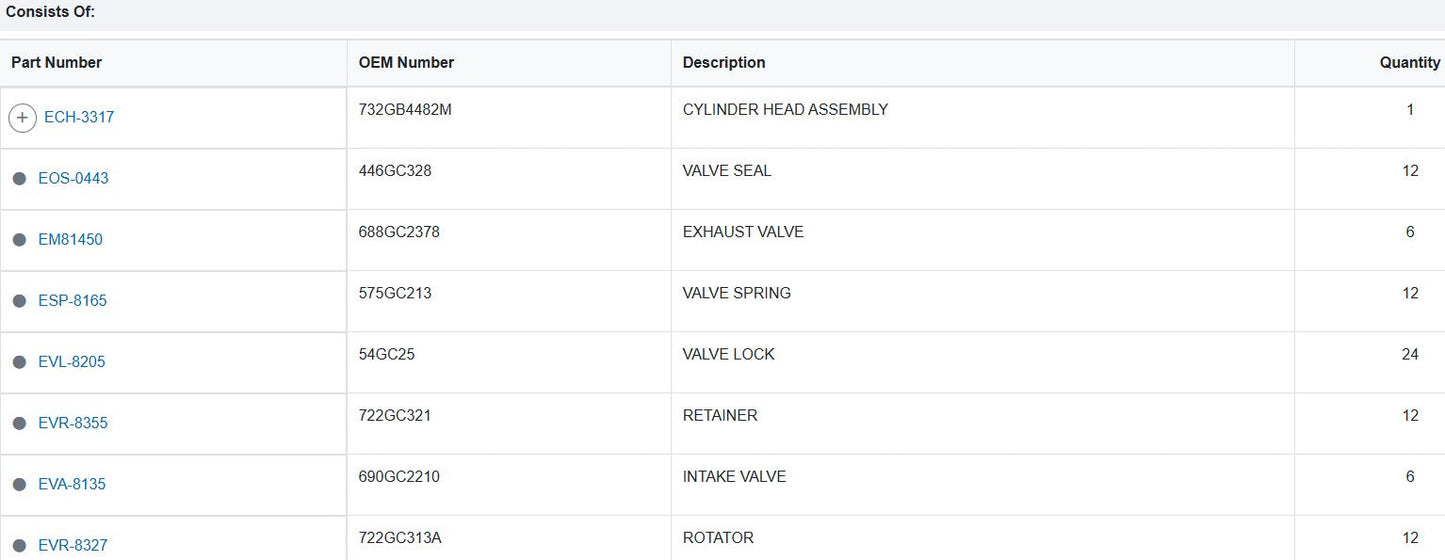
Task: Click the Part Number column header
Action: (x=57, y=62)
